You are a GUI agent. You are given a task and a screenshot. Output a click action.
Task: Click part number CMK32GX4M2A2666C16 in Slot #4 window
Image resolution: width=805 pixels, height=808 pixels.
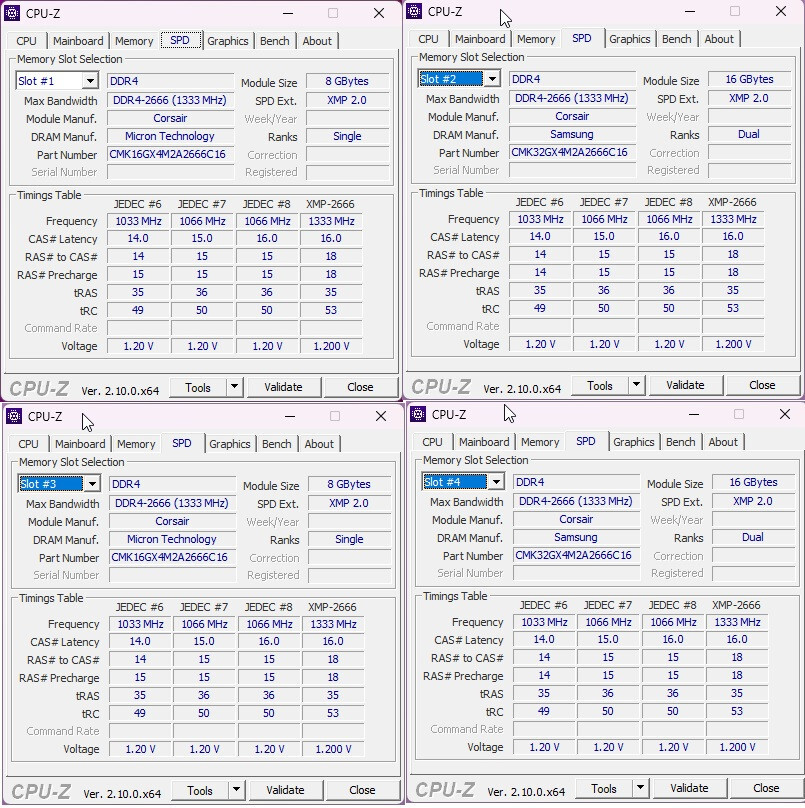point(576,555)
